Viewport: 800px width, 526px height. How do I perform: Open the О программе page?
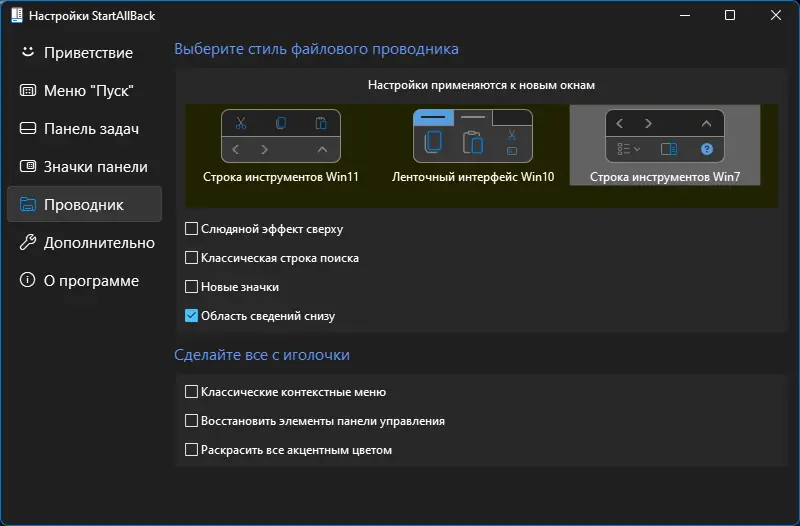point(84,281)
